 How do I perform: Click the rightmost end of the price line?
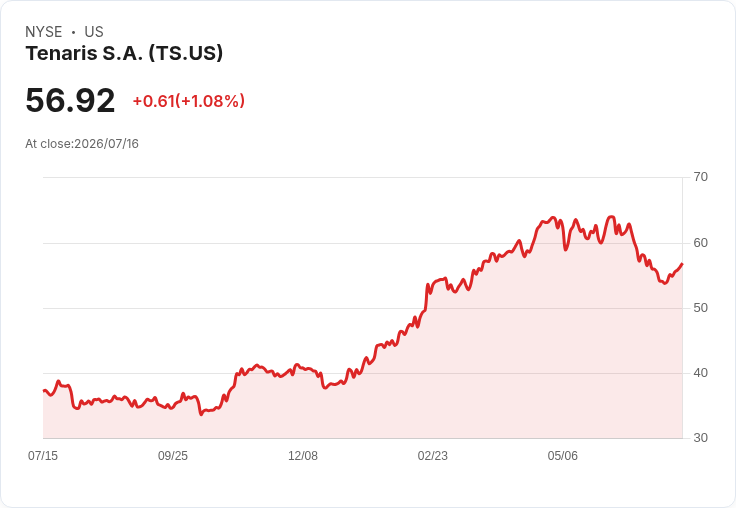[x=682, y=264]
